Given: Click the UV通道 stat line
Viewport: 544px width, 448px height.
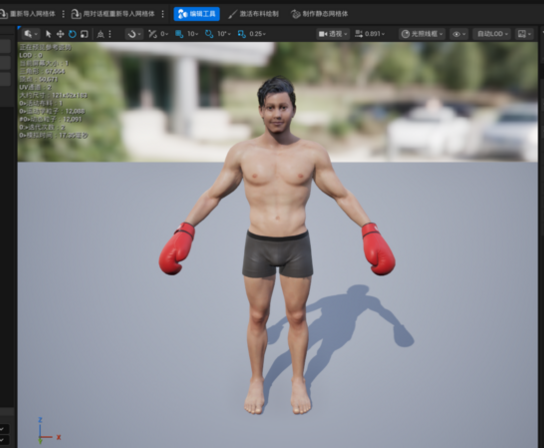Looking at the screenshot, I should coord(36,87).
